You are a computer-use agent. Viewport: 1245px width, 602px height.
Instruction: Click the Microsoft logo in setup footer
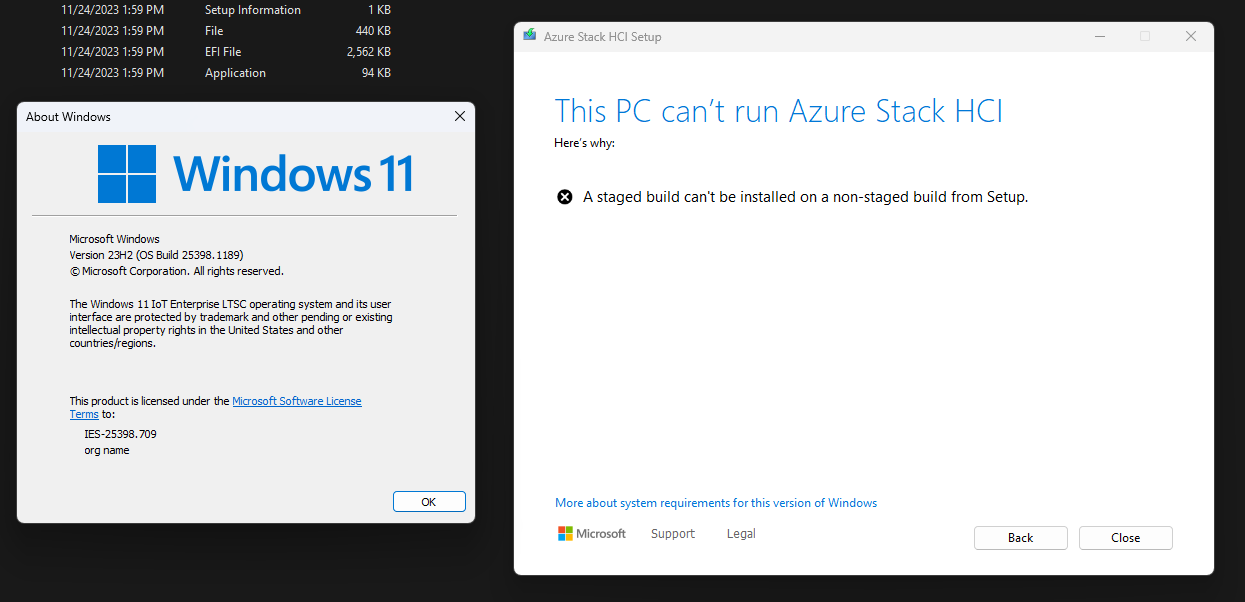pyautogui.click(x=592, y=534)
